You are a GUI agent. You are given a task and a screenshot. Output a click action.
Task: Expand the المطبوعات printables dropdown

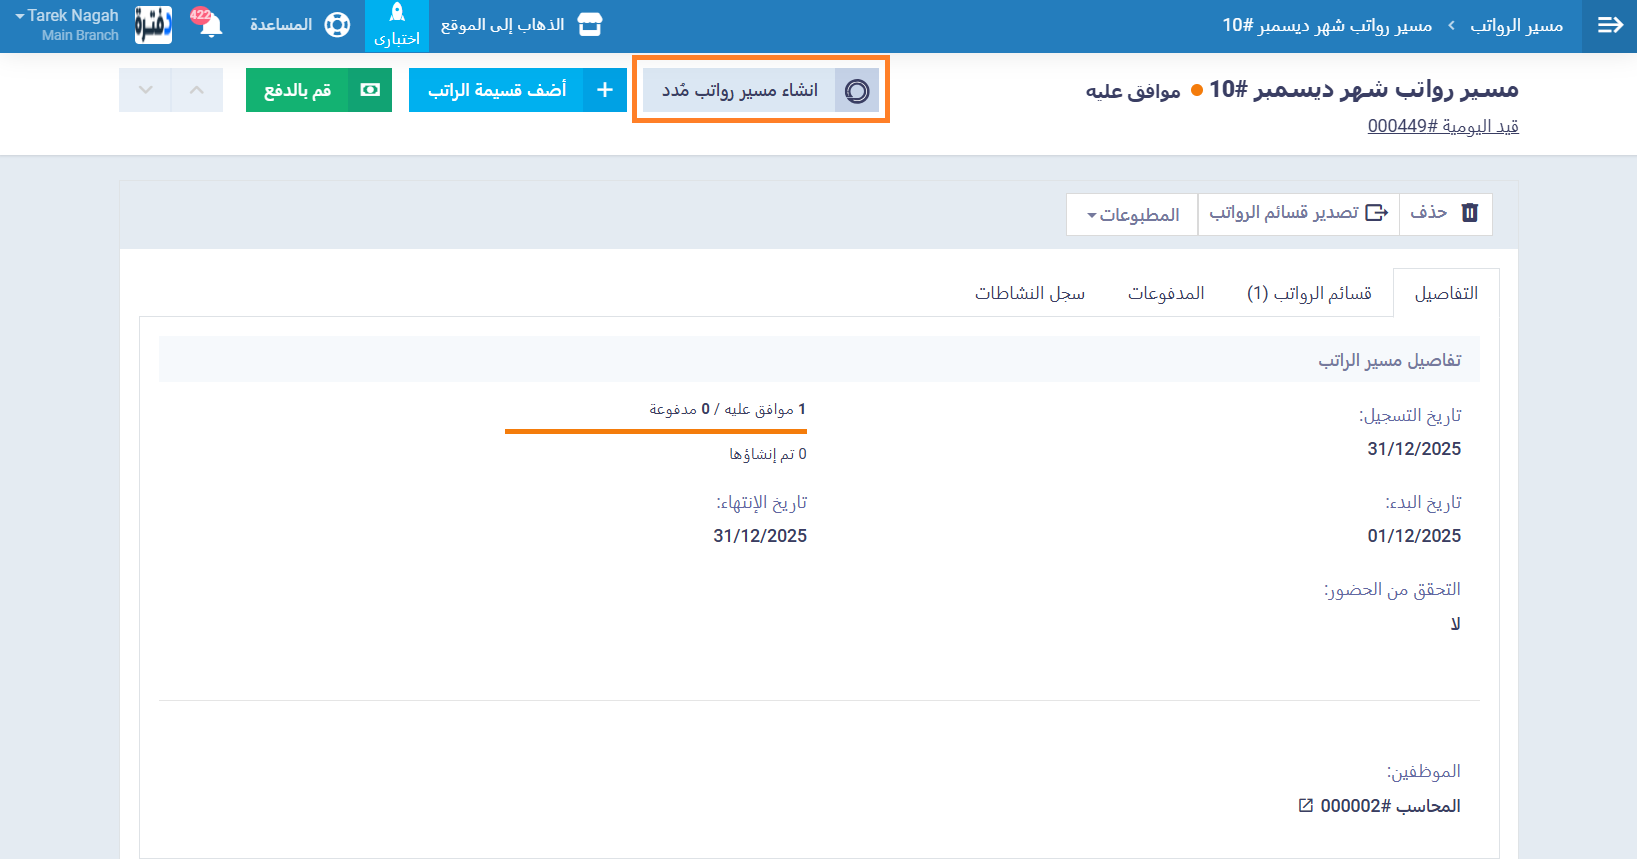coord(1132,215)
